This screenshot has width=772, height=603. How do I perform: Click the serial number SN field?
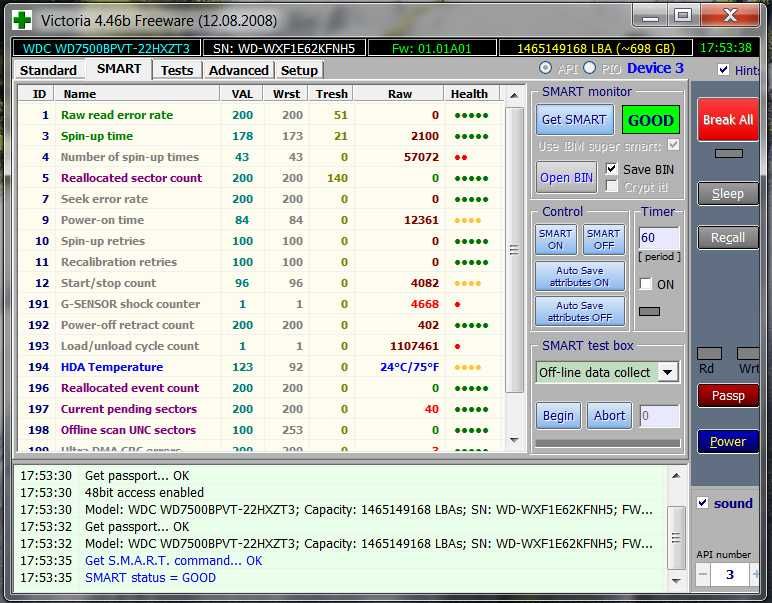click(284, 48)
